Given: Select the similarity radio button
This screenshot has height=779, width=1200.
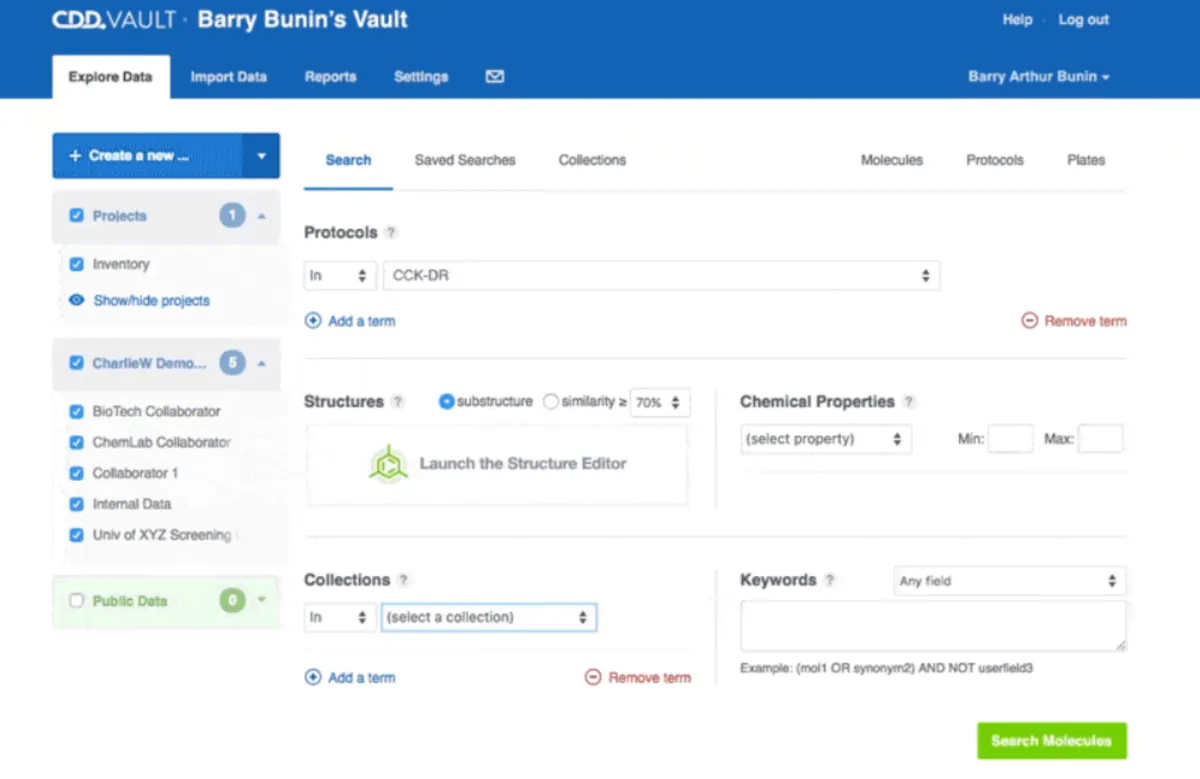Looking at the screenshot, I should coord(550,402).
